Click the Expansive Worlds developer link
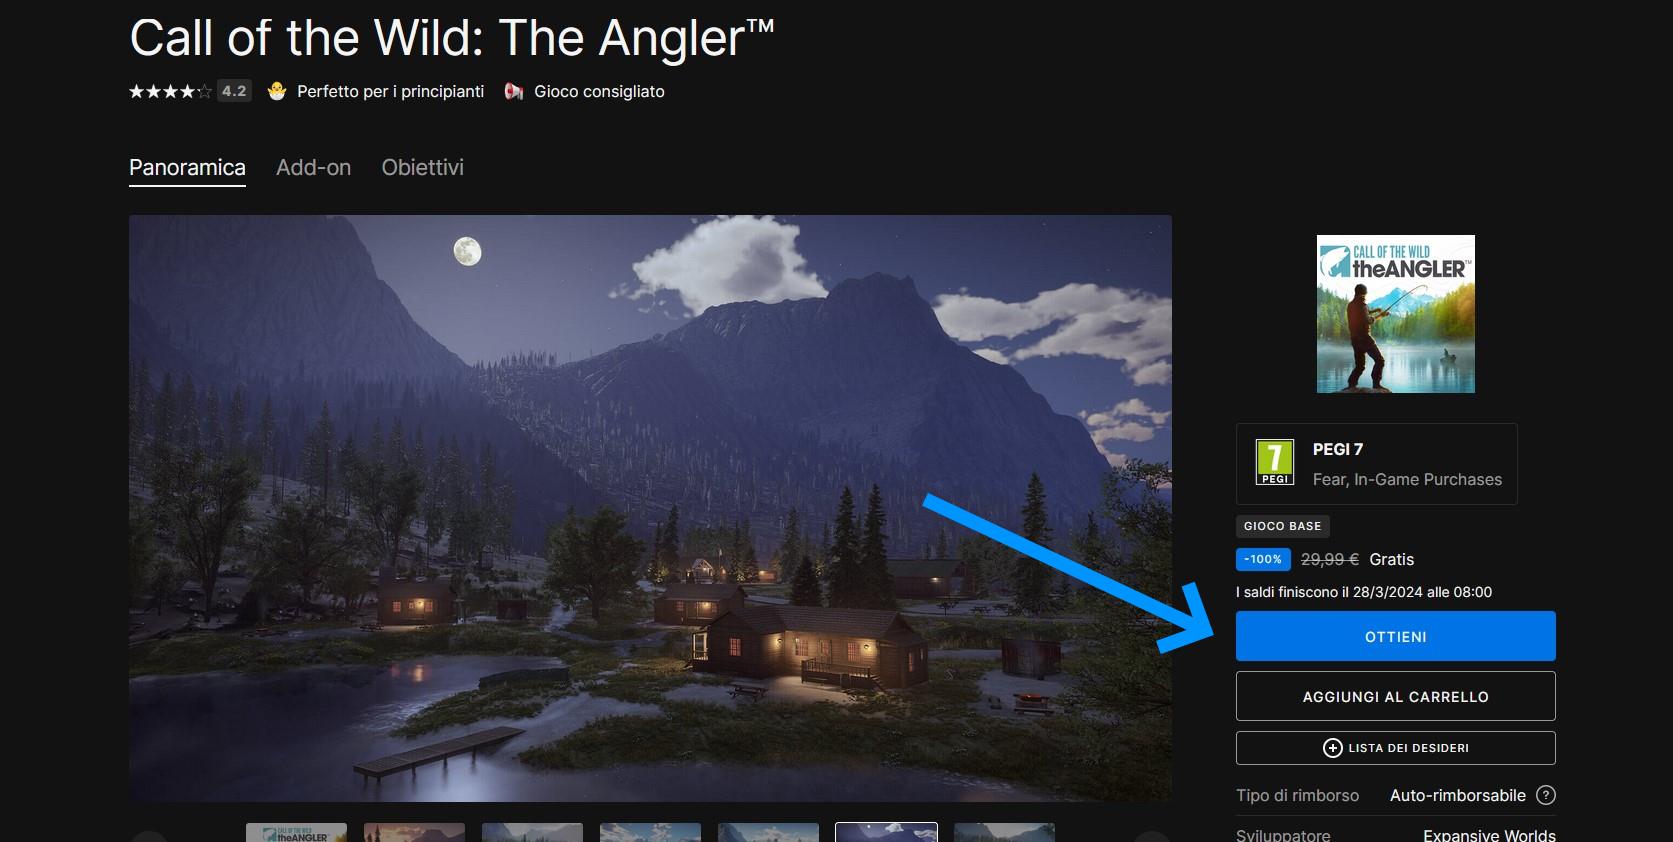The image size is (1673, 842). pos(1489,835)
